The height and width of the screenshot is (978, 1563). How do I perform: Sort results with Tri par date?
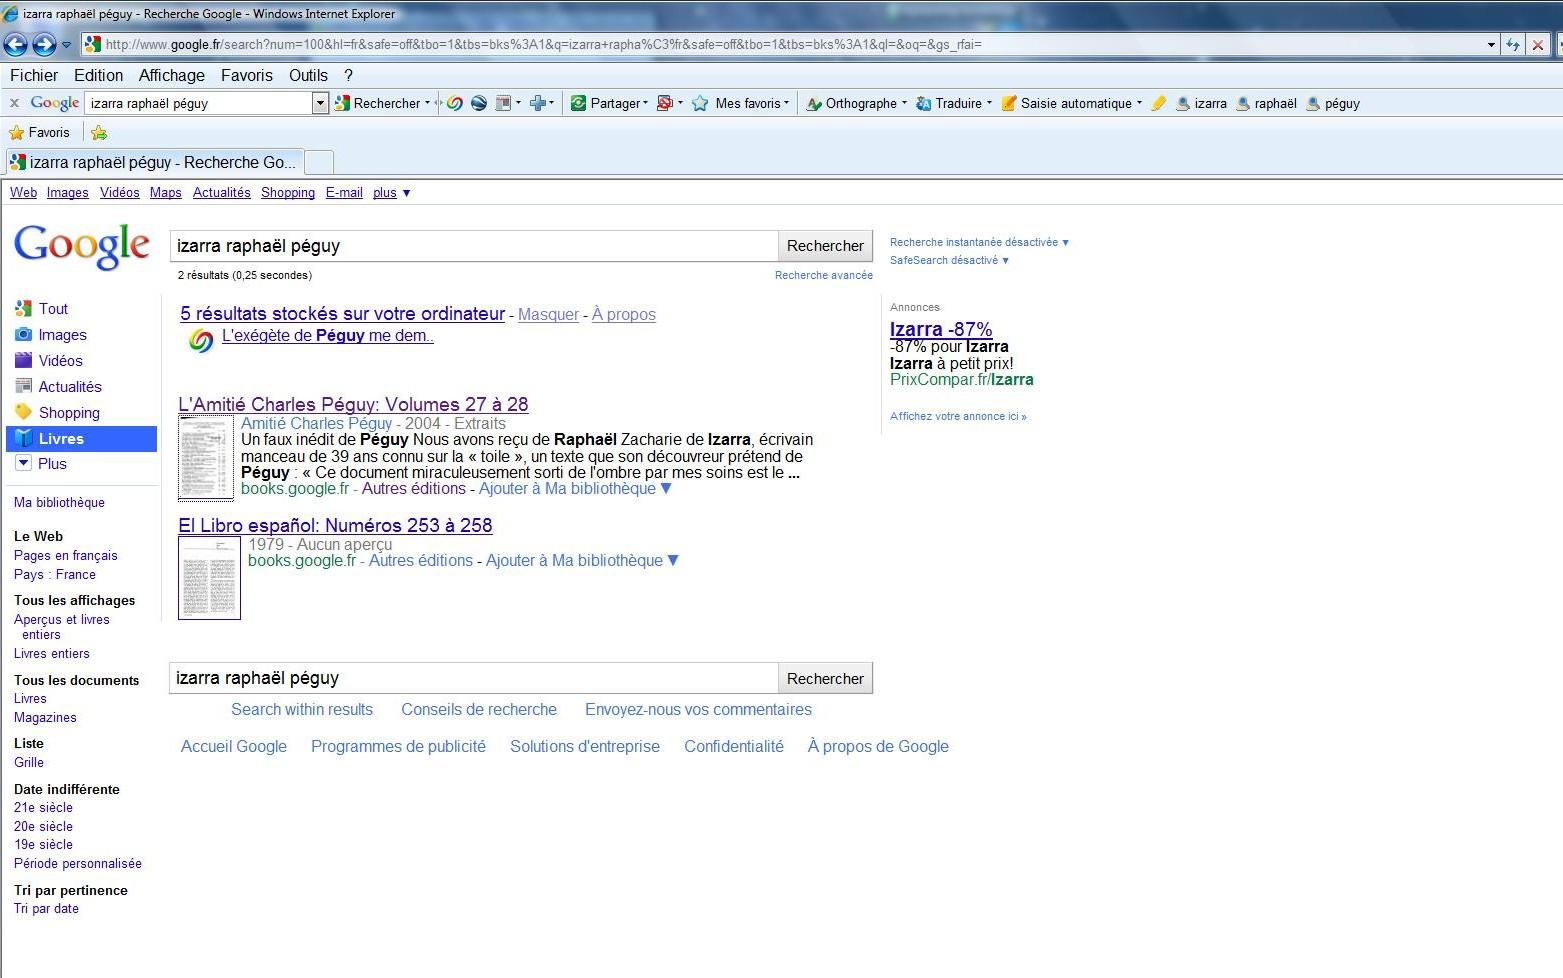pos(46,909)
